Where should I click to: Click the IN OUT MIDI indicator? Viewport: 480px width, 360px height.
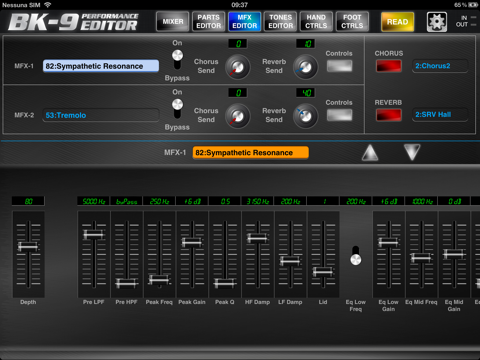pyautogui.click(x=466, y=21)
